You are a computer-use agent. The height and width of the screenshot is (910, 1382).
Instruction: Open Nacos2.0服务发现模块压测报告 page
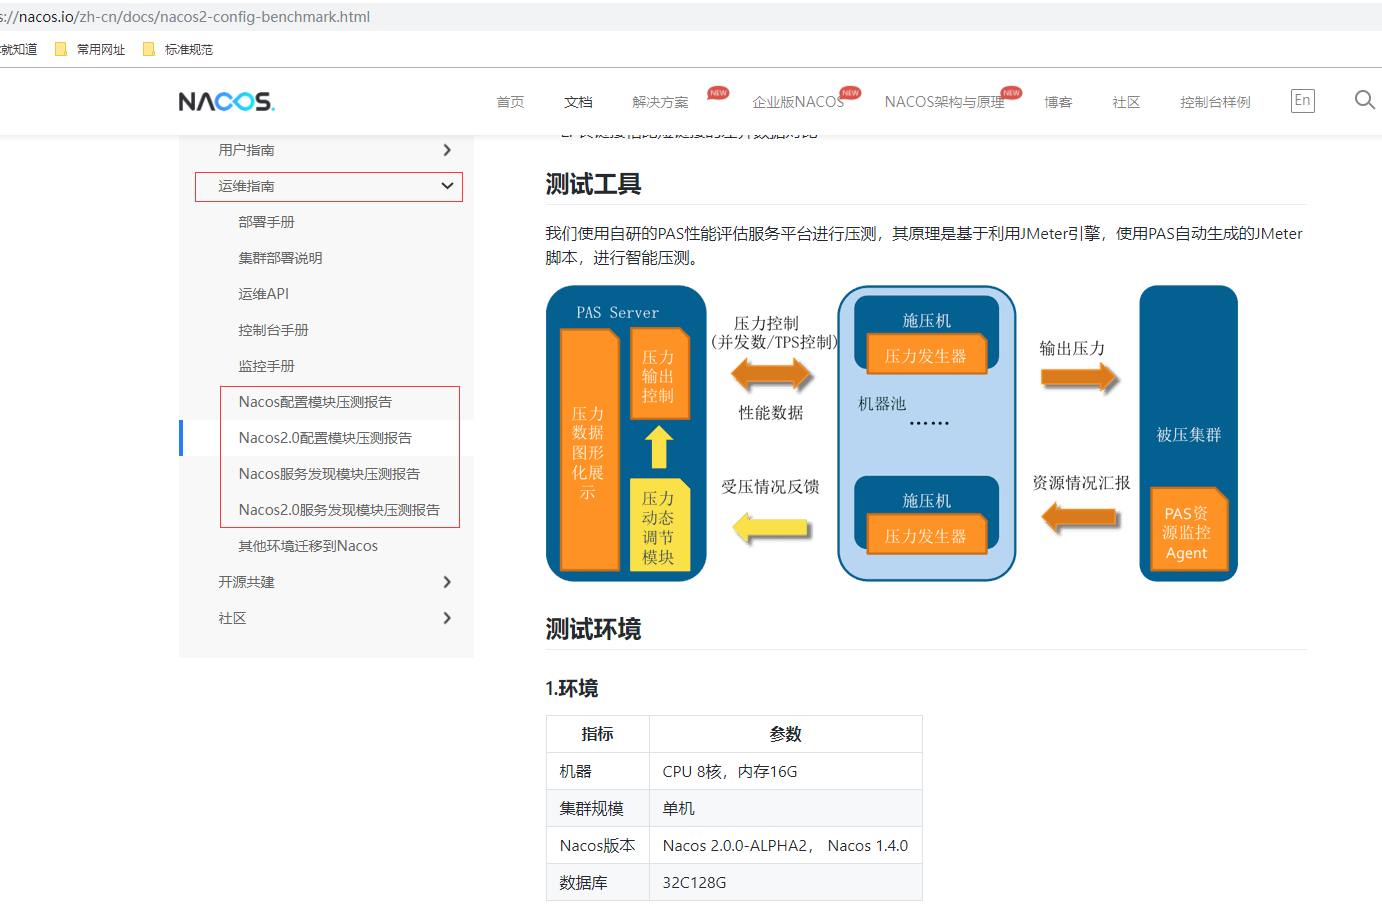(339, 510)
